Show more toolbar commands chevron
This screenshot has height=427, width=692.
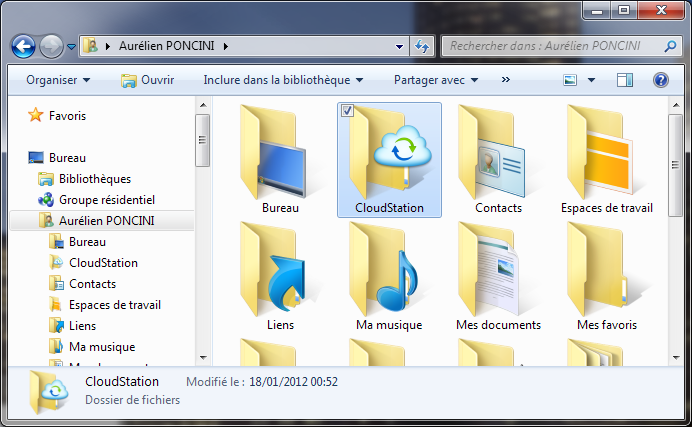[x=506, y=79]
